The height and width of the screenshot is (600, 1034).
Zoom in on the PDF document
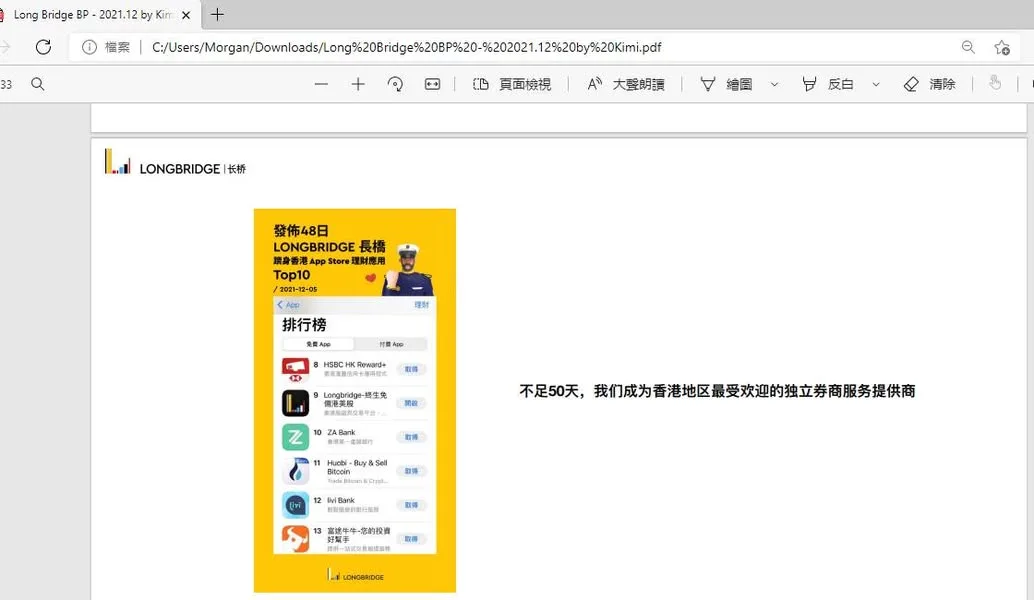[357, 84]
